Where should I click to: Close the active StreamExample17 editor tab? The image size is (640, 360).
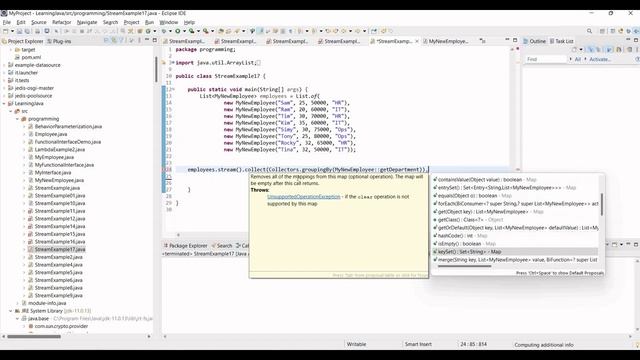point(417,41)
